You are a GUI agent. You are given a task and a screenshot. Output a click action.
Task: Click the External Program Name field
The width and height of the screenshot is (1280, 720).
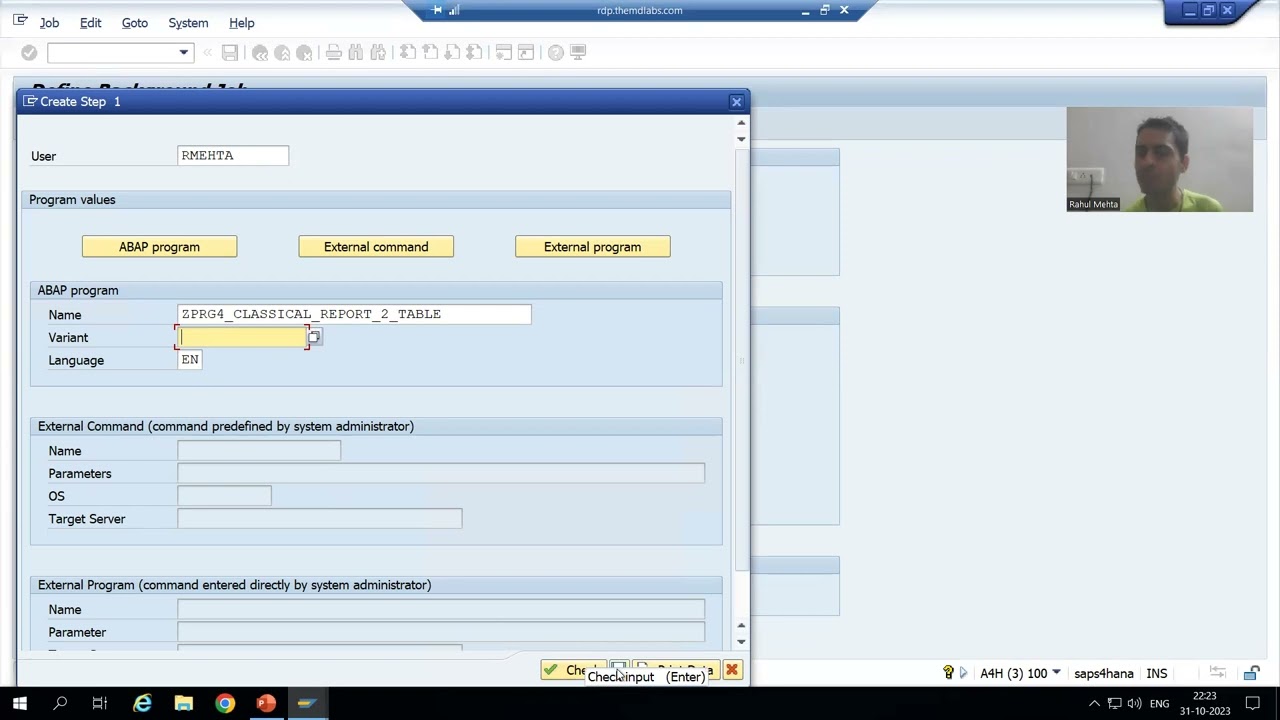pyautogui.click(x=441, y=609)
